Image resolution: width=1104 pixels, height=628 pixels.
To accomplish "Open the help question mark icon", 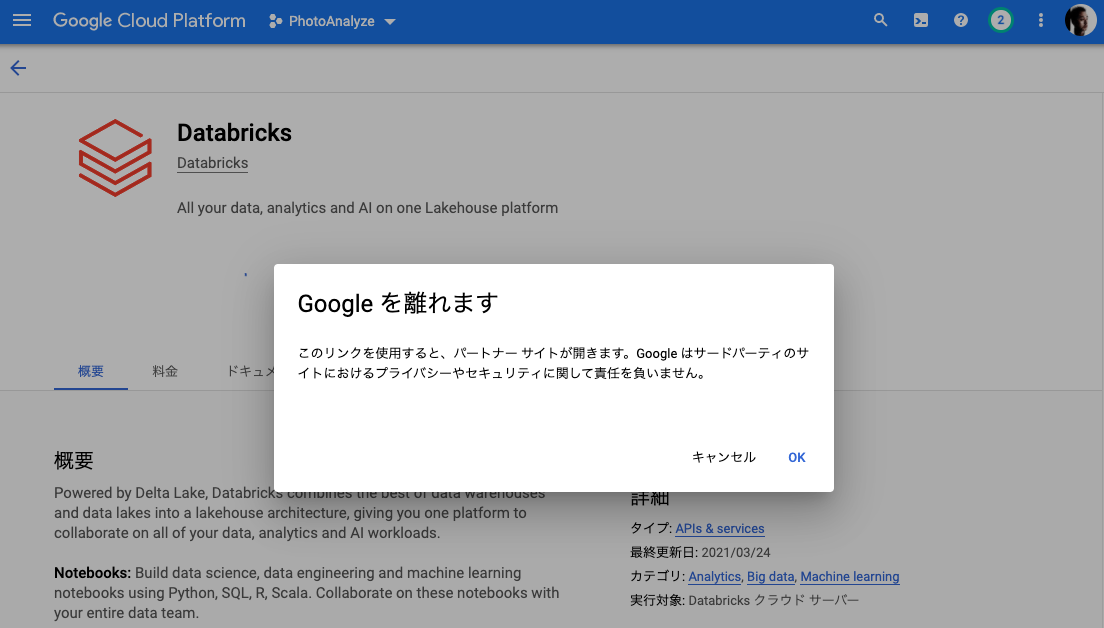I will tap(961, 20).
